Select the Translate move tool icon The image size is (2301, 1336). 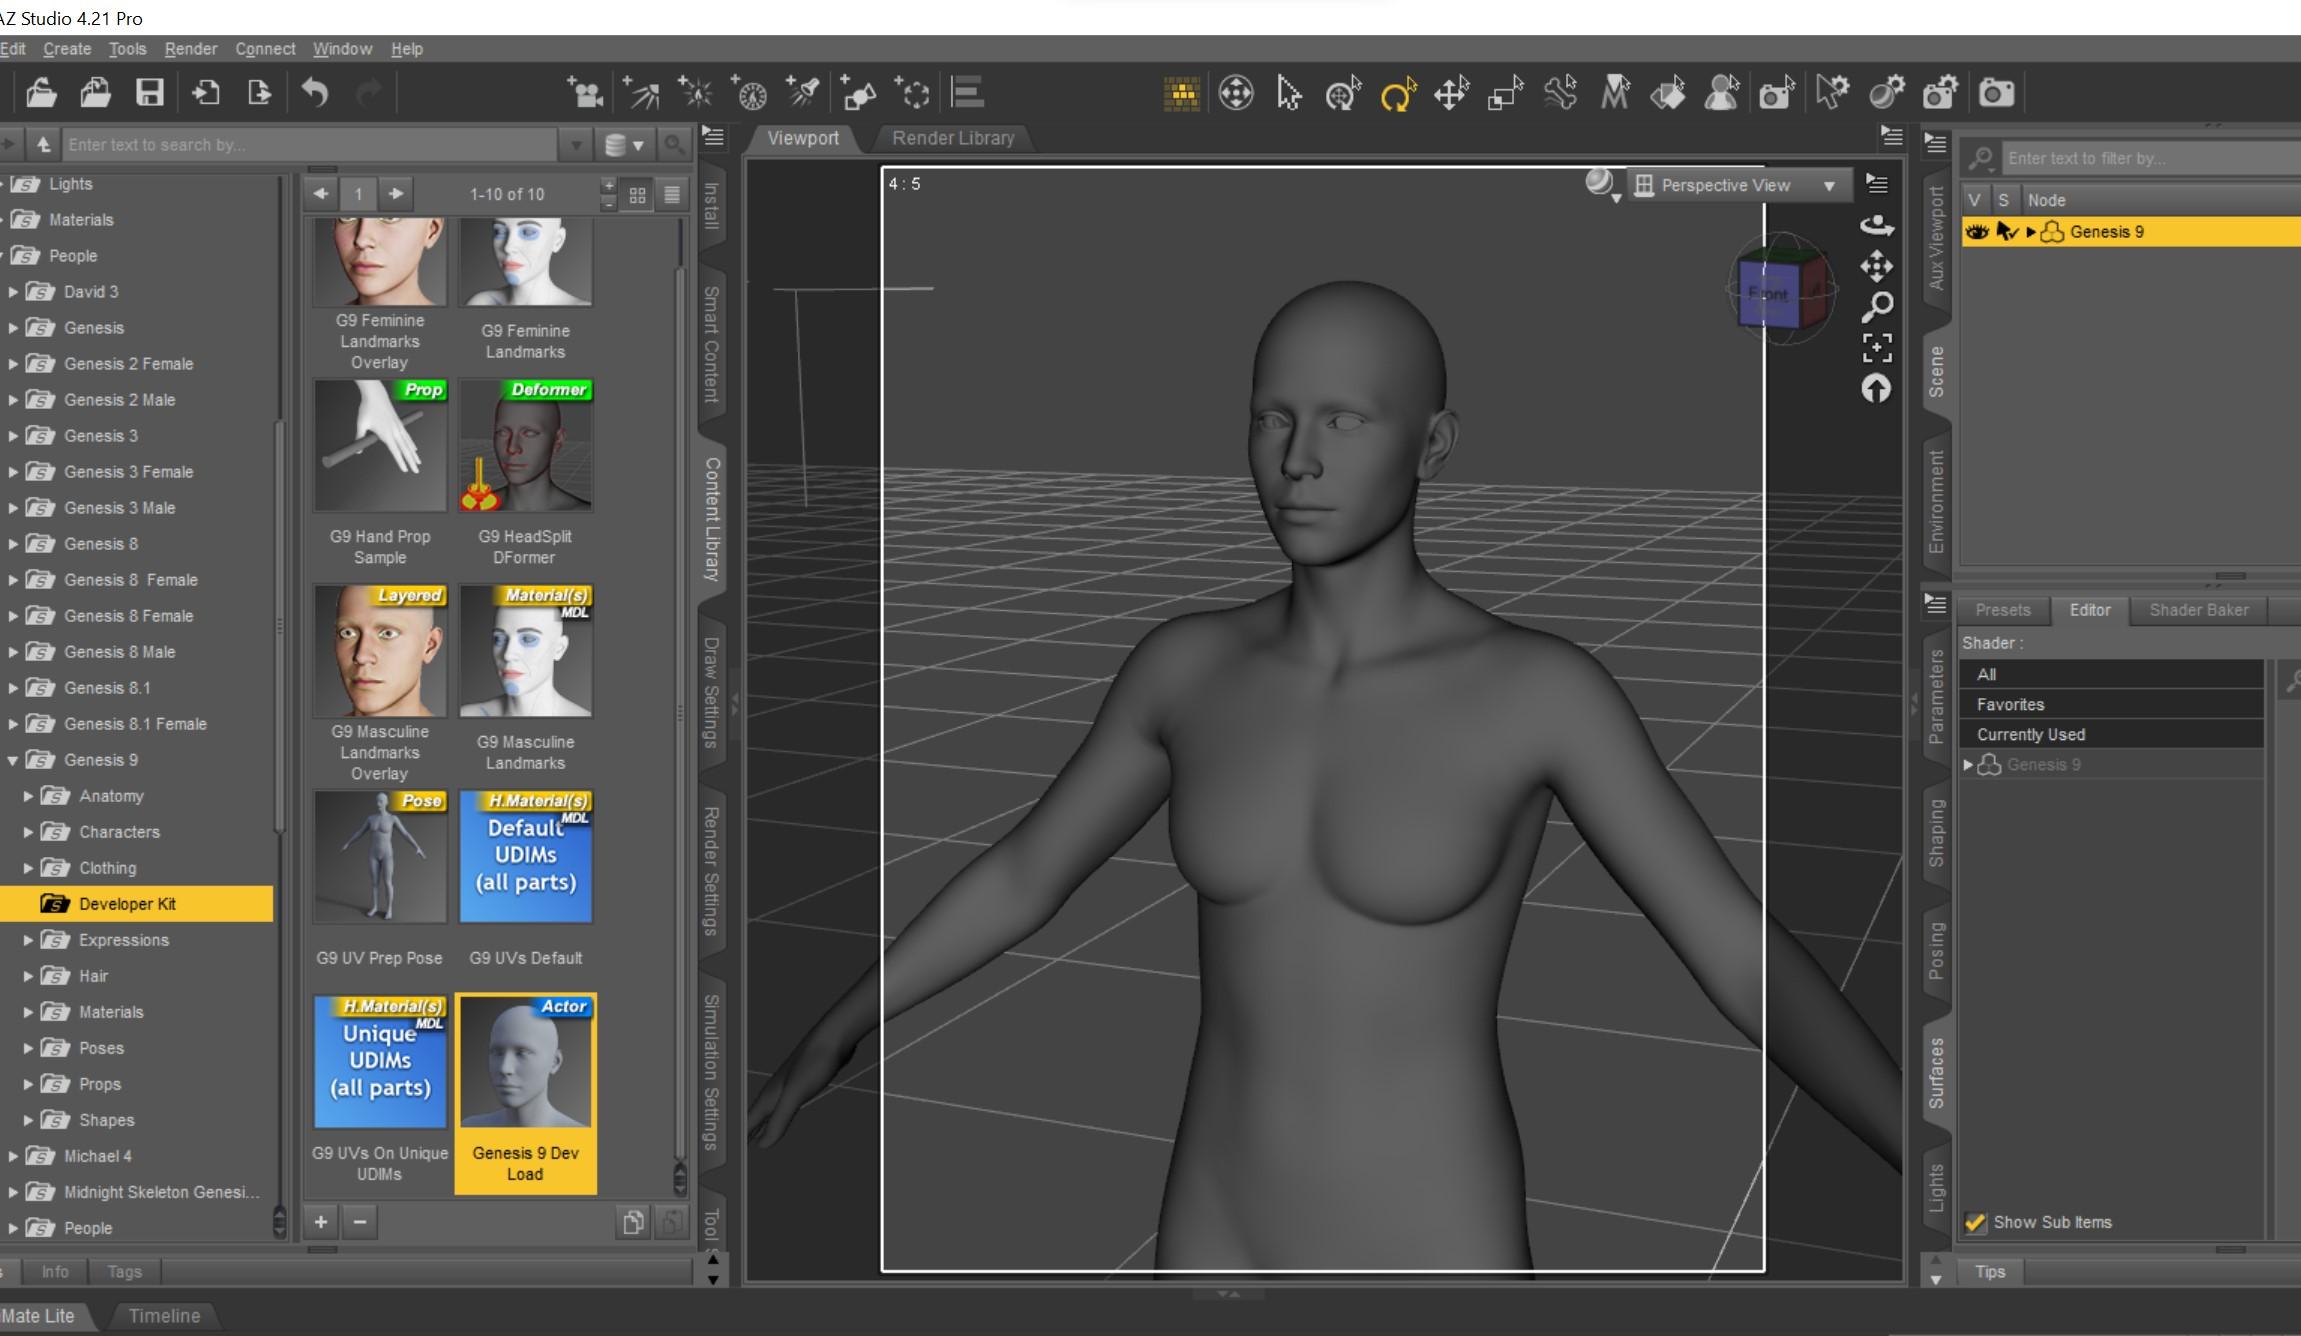pos(1450,94)
